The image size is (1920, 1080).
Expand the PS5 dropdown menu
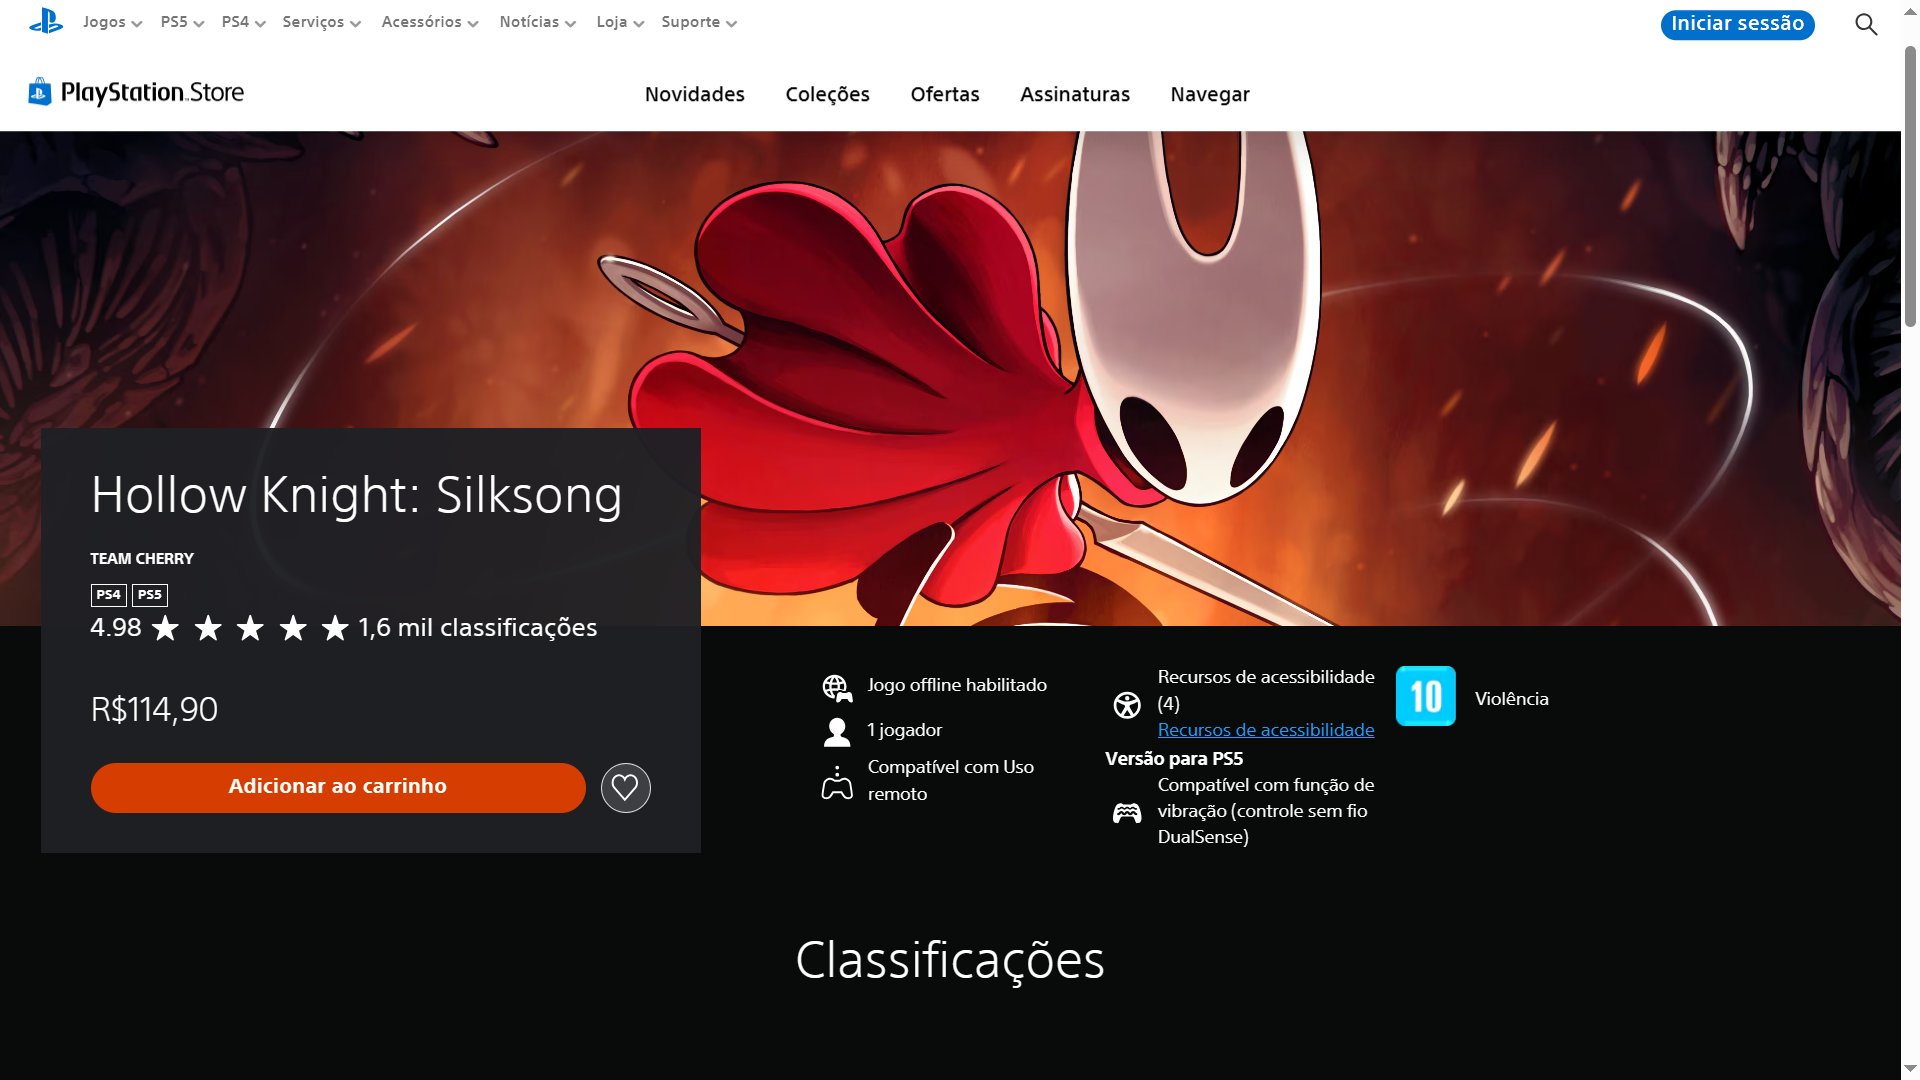point(182,22)
